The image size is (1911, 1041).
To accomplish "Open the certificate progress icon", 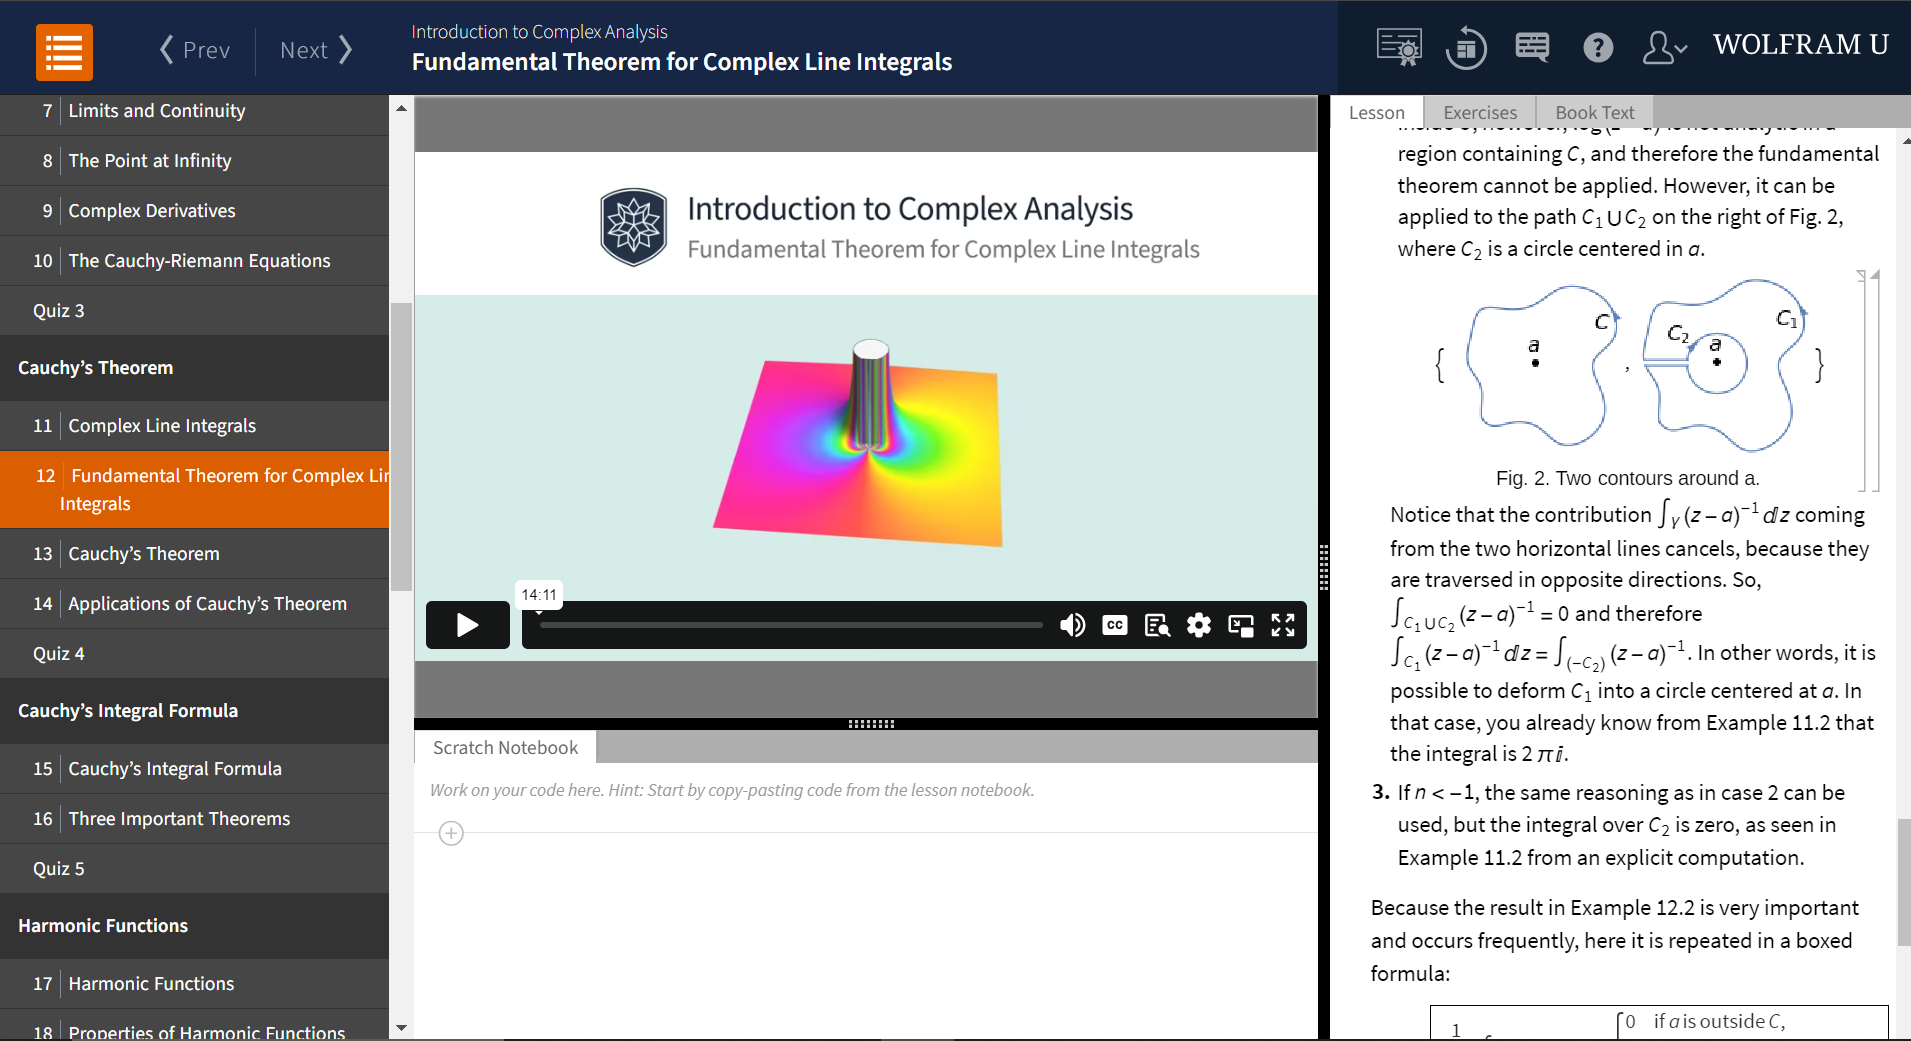I will 1399,47.
